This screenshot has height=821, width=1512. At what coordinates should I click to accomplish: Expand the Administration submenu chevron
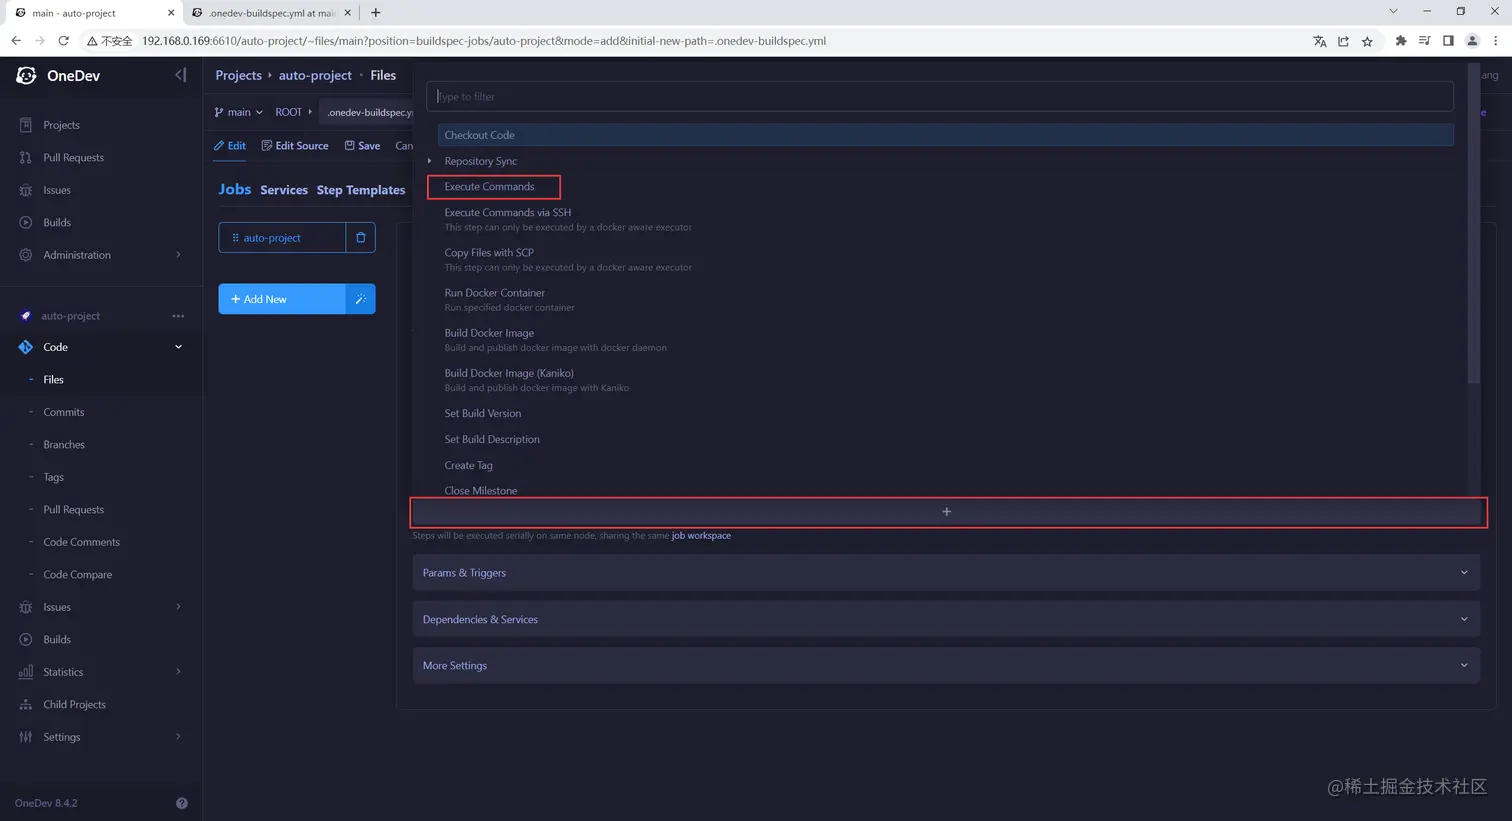click(x=179, y=255)
